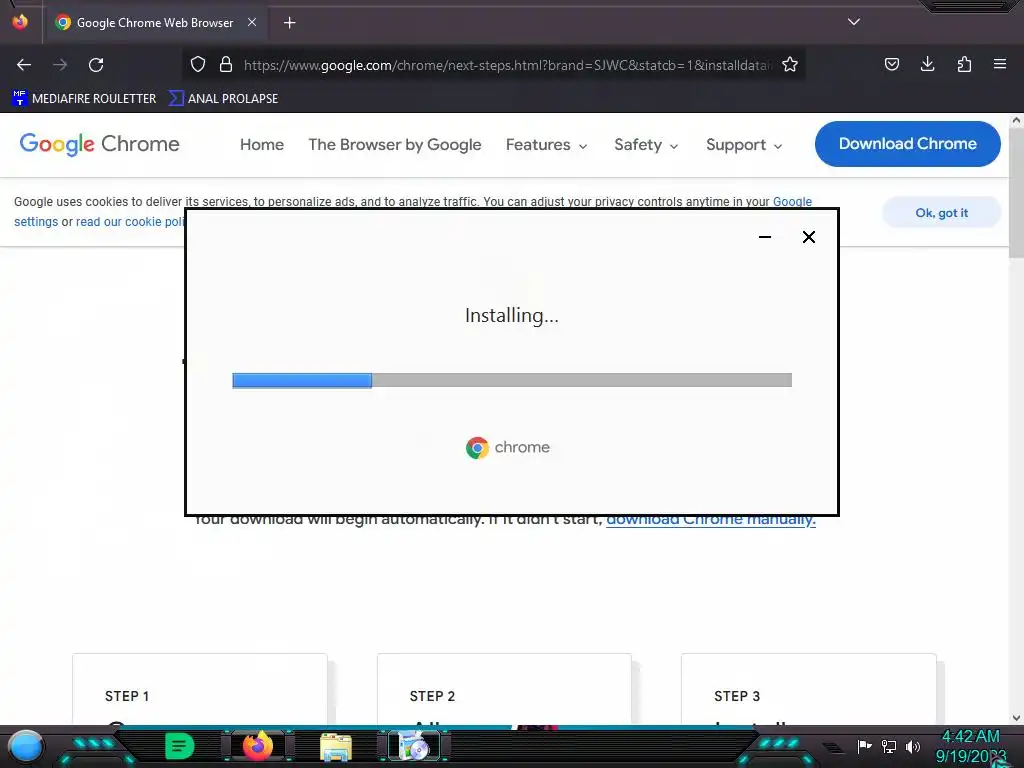Open the Extensions menu
The height and width of the screenshot is (768, 1024).
tap(964, 64)
